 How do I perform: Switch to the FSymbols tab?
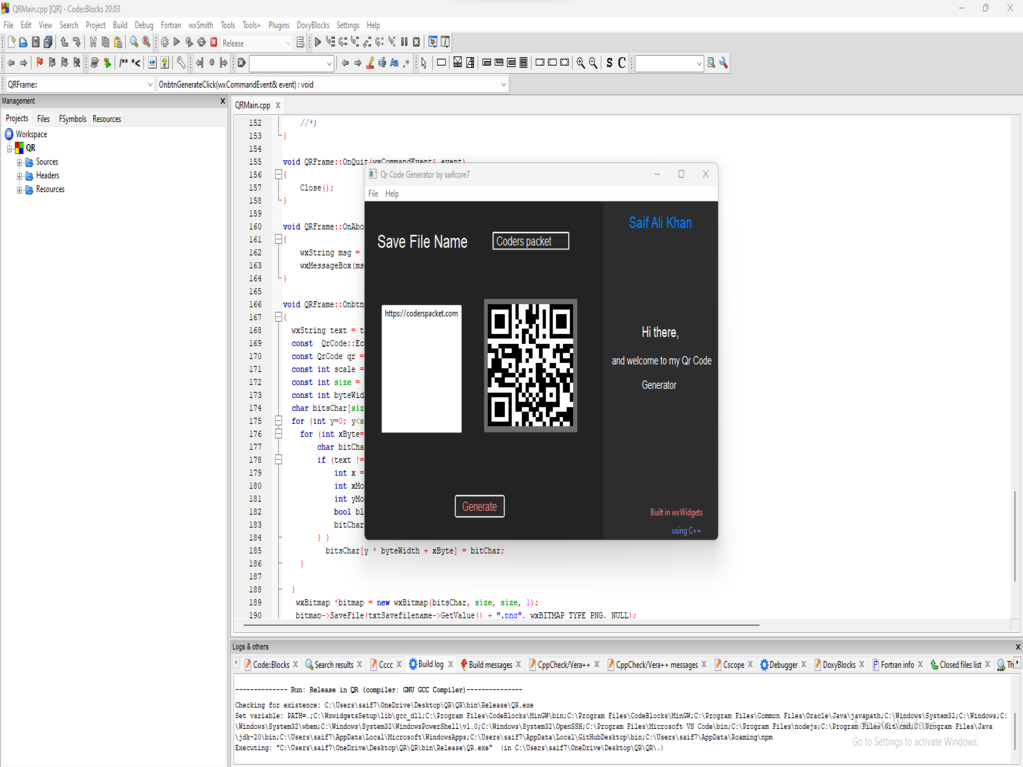coord(72,119)
